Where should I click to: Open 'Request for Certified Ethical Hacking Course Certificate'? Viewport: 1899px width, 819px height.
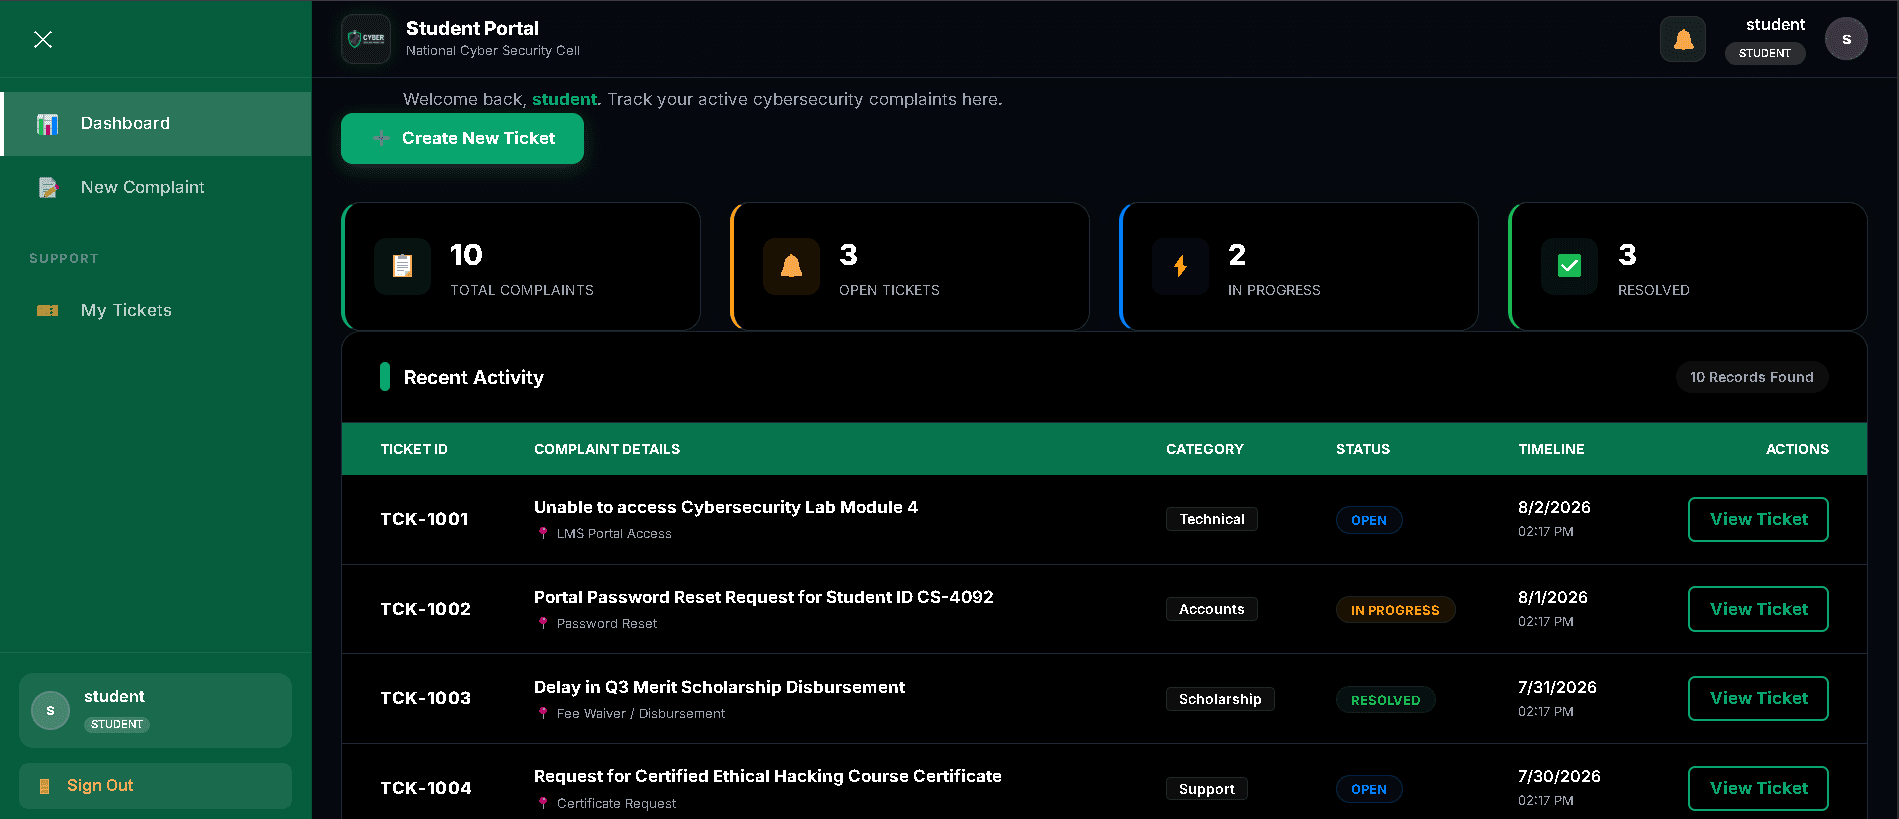(x=768, y=776)
